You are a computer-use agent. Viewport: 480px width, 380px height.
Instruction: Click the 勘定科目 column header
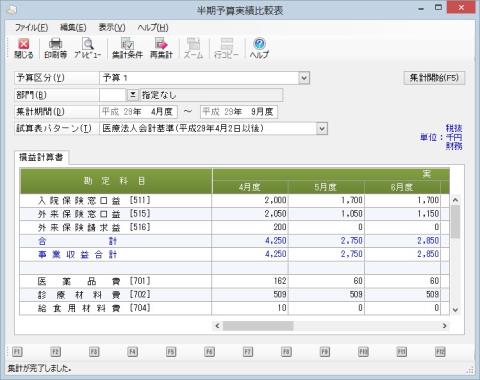click(116, 181)
